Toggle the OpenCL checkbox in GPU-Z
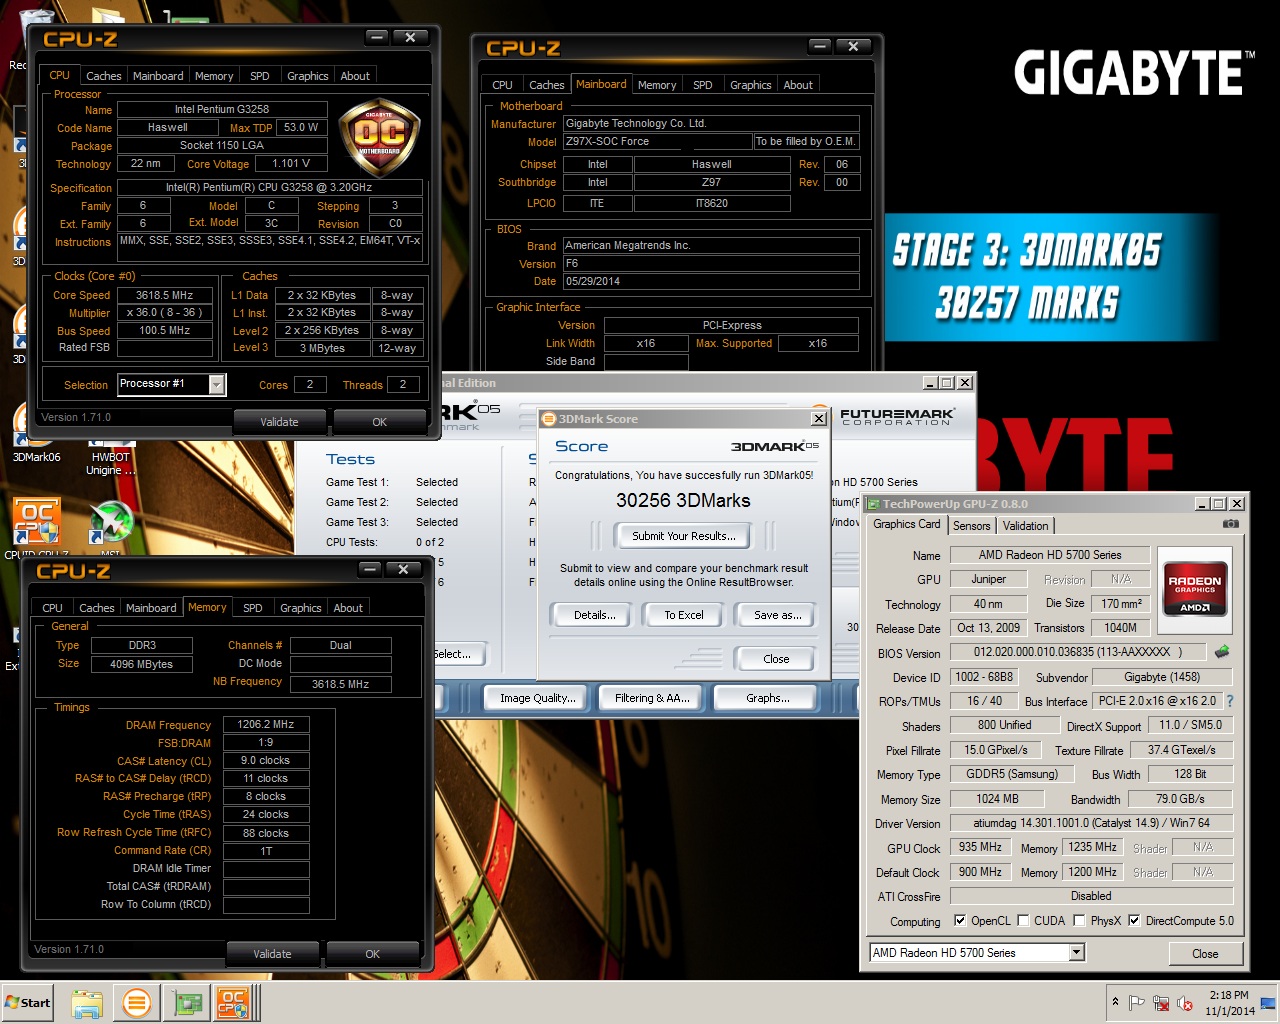The width and height of the screenshot is (1280, 1024). [960, 921]
